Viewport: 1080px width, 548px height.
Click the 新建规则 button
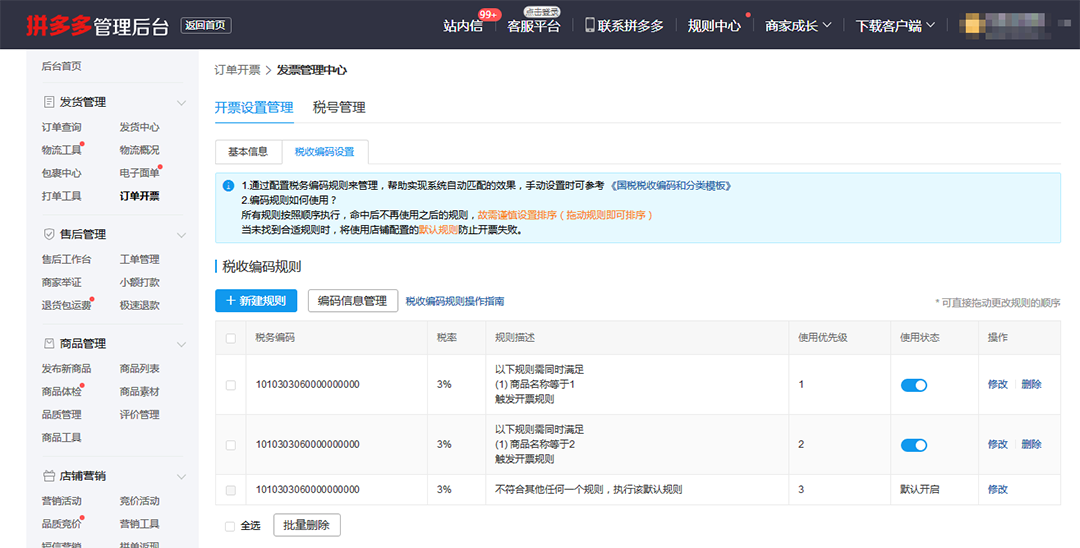[256, 301]
